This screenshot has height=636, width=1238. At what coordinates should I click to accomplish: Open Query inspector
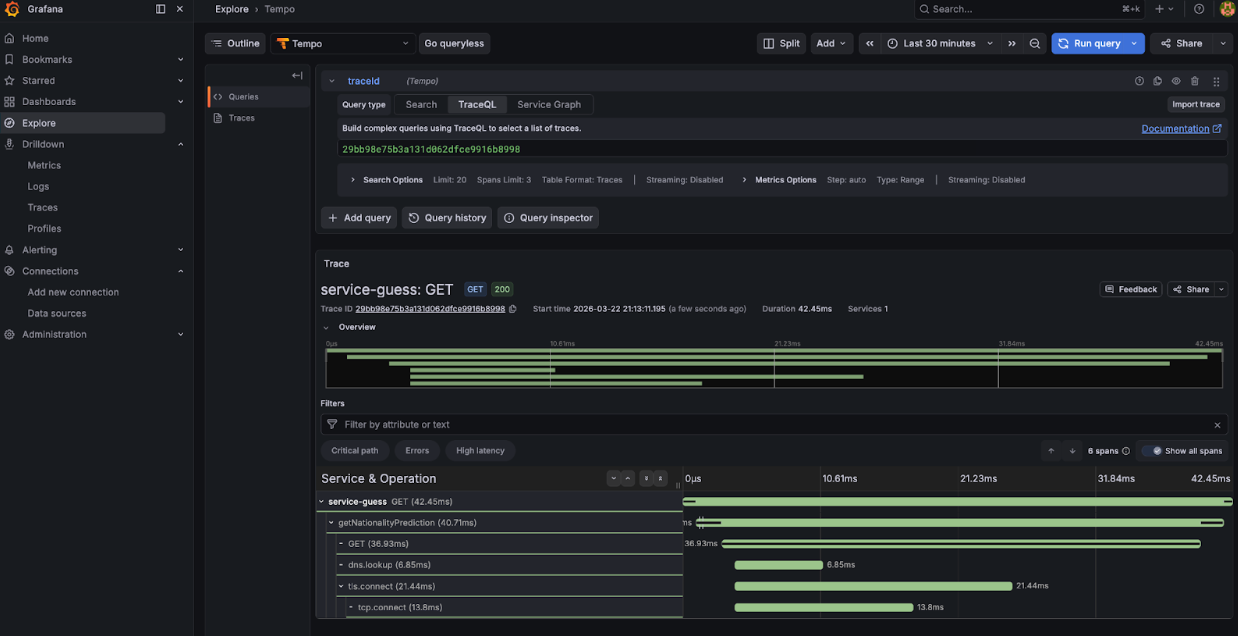point(548,217)
